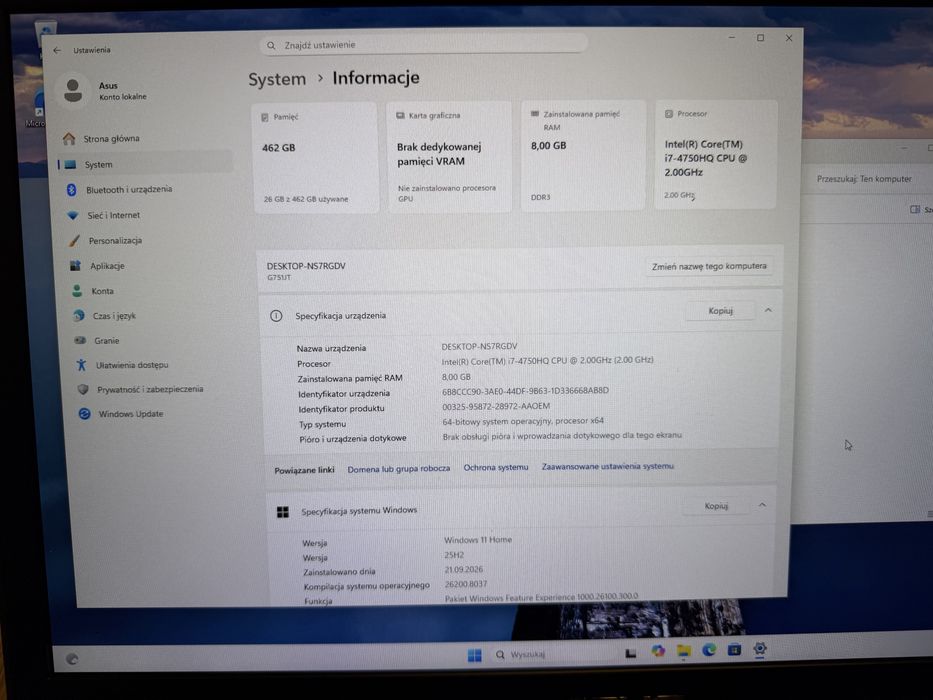Image resolution: width=933 pixels, height=700 pixels.
Task: Open the Karta graficzna card
Action: tap(449, 157)
